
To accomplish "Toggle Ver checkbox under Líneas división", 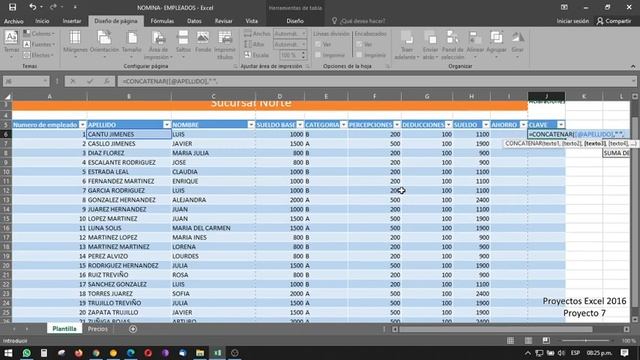I will point(318,44).
